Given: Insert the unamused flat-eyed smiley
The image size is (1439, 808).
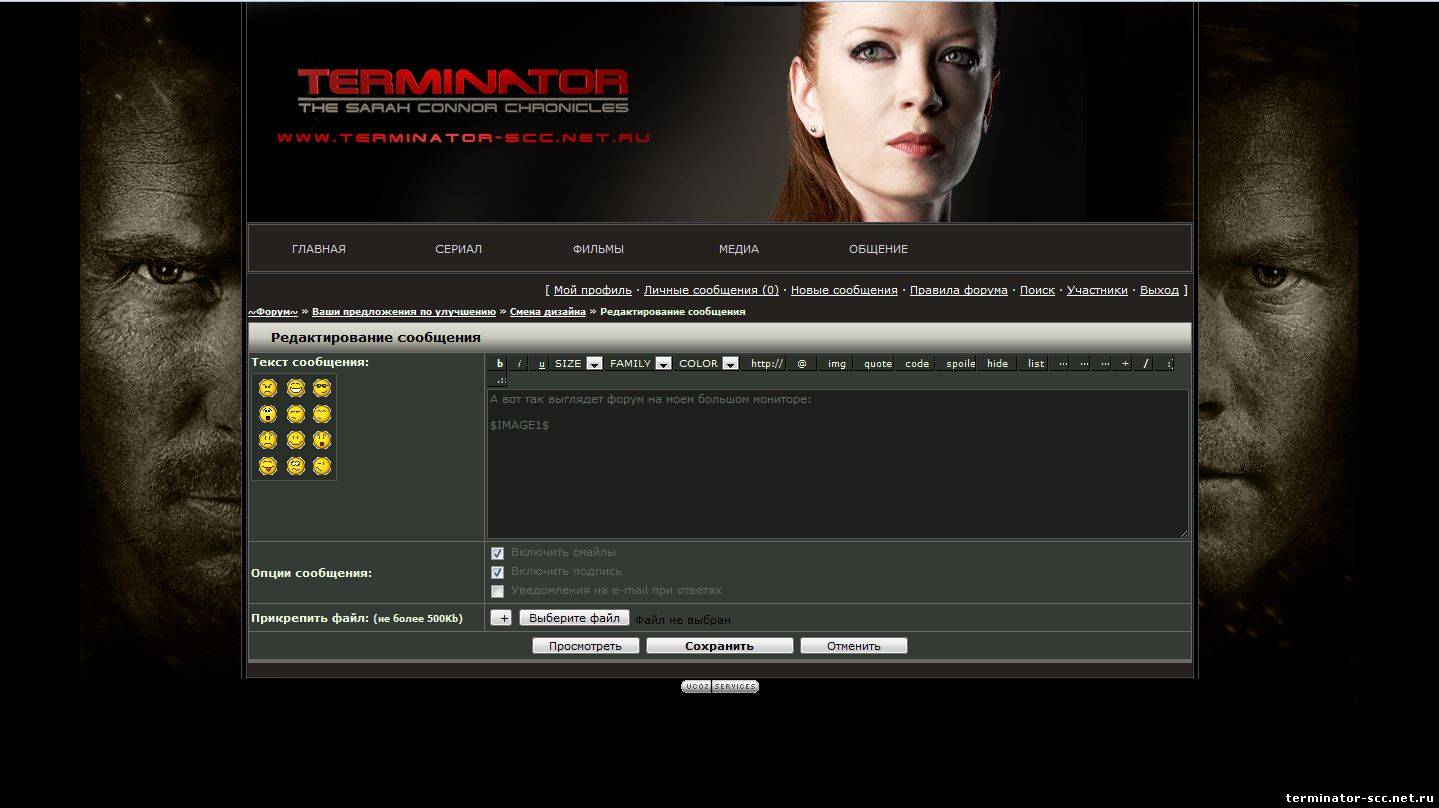Looking at the screenshot, I should coord(295,414).
